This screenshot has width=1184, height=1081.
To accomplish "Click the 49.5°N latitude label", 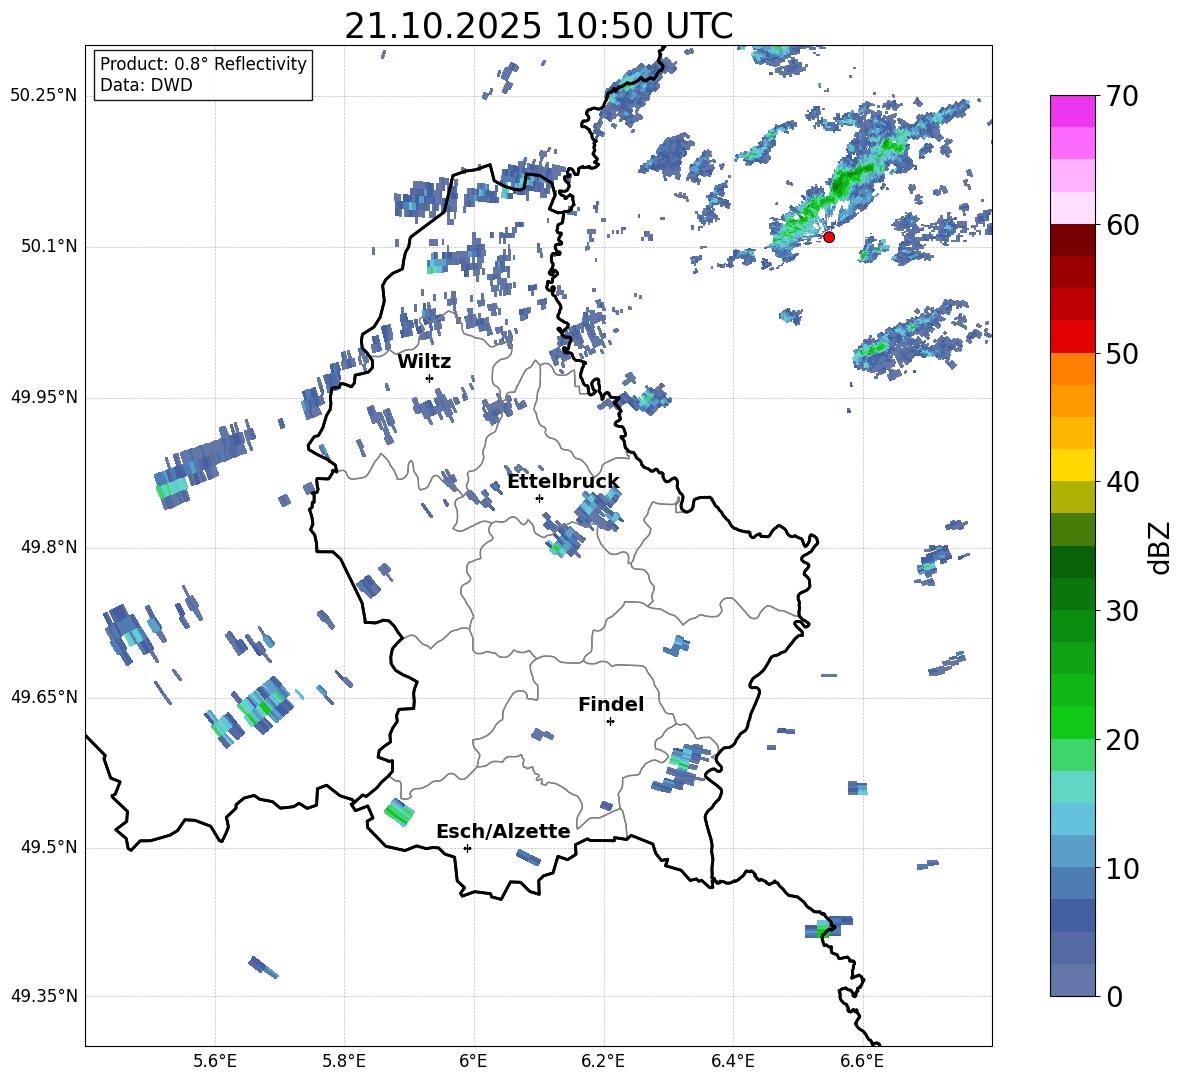I will click(x=49, y=848).
